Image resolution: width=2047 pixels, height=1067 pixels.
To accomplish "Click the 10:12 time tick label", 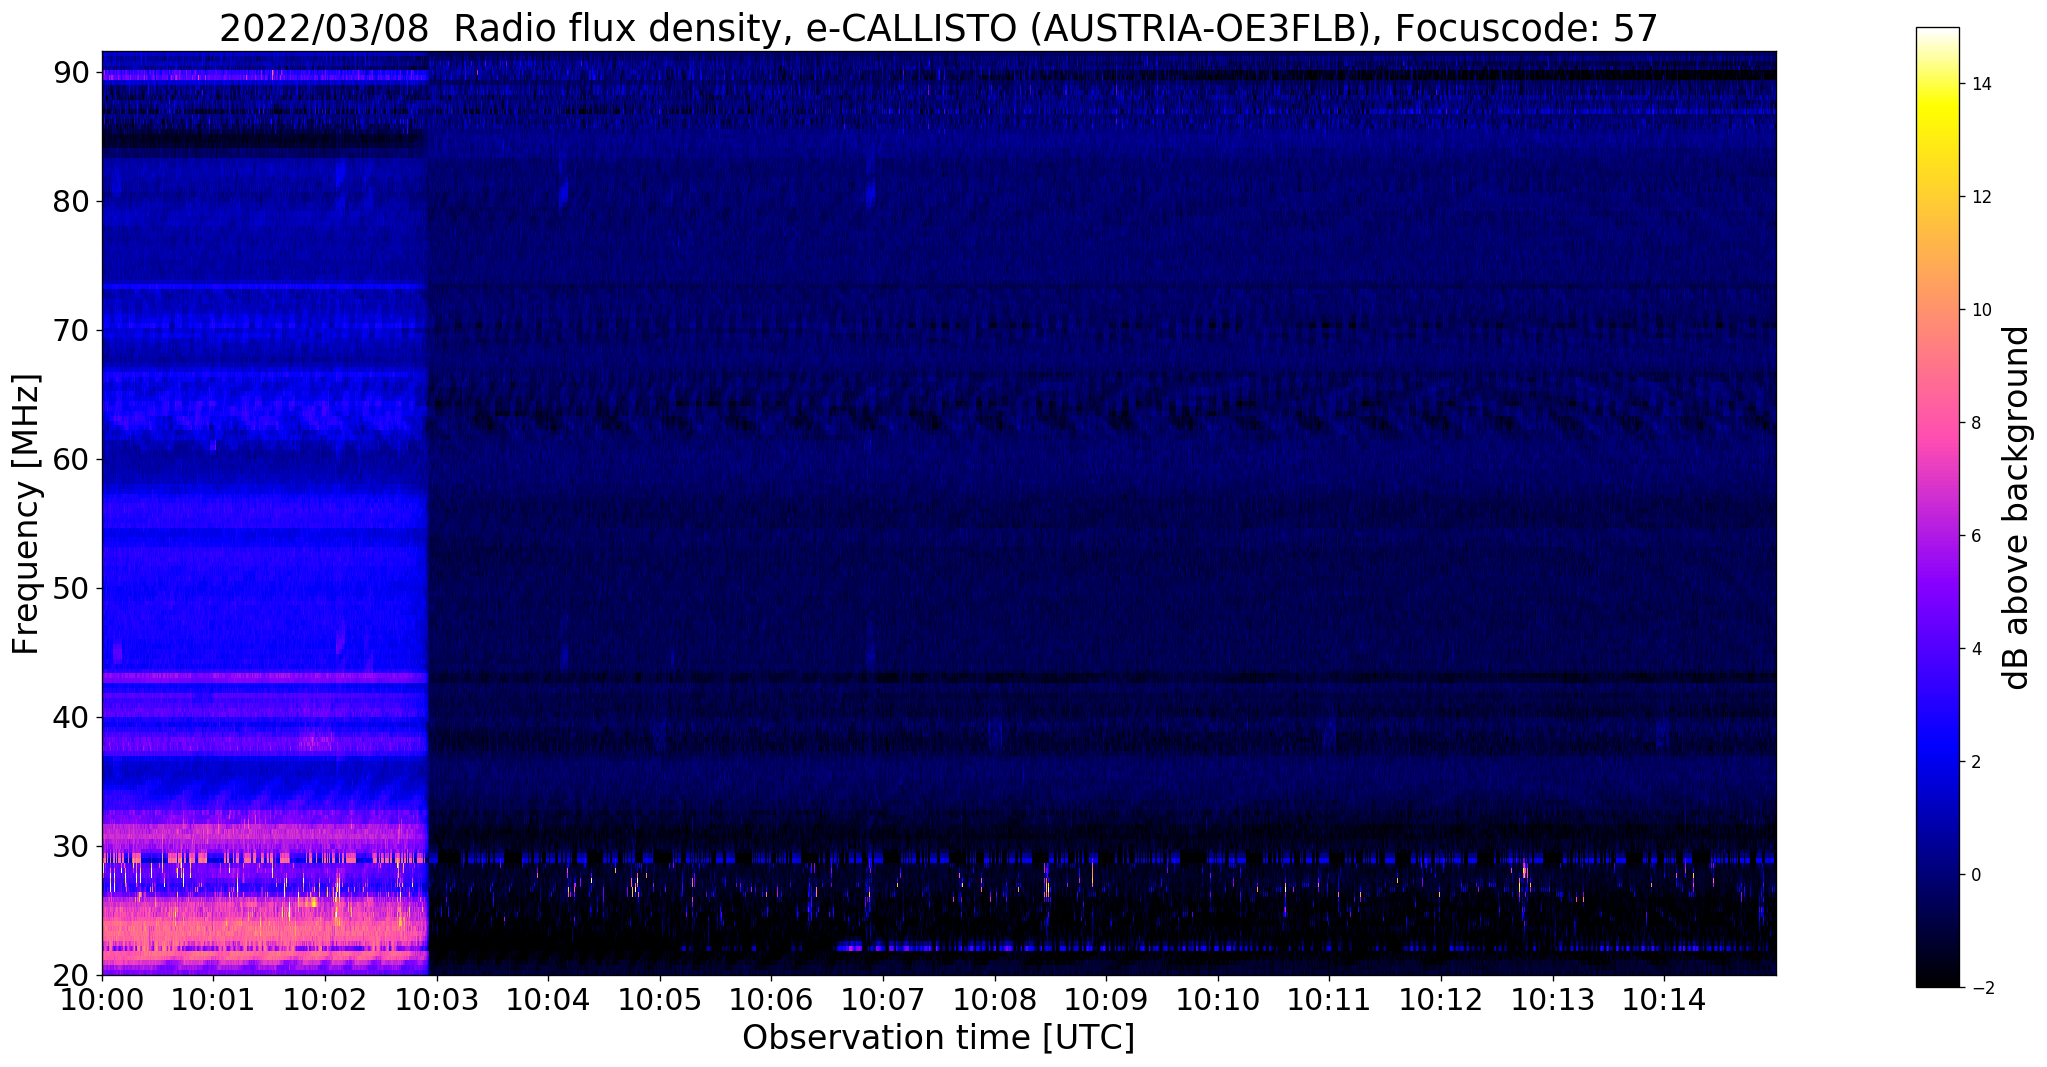I will pos(1441,998).
